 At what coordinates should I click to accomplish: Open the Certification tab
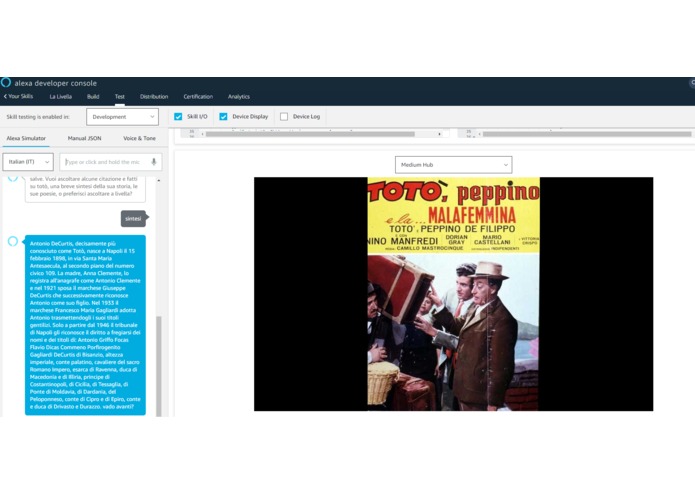pos(198,97)
